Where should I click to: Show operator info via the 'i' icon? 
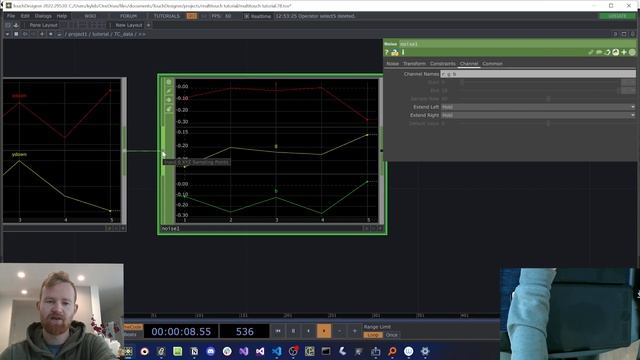403,52
